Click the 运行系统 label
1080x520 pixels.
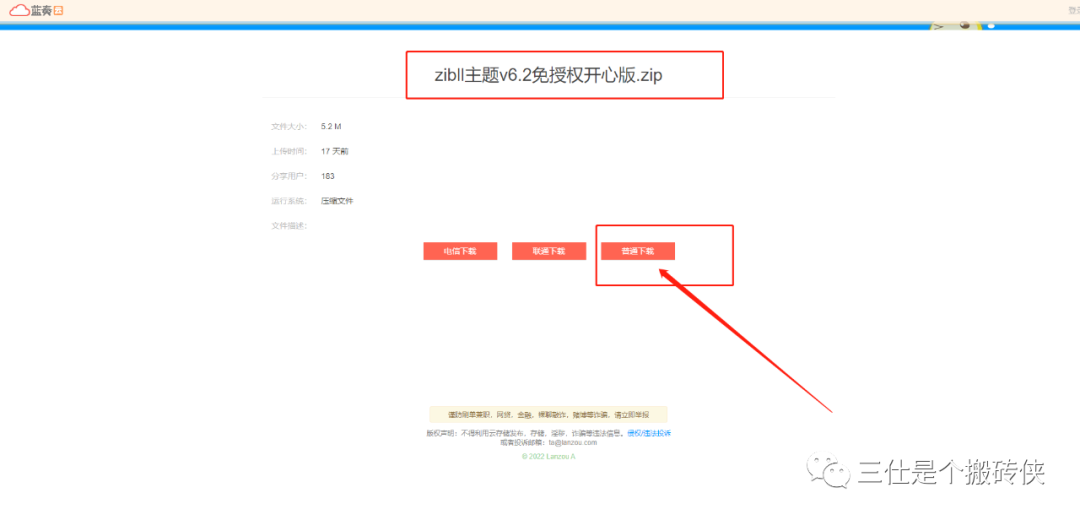289,201
